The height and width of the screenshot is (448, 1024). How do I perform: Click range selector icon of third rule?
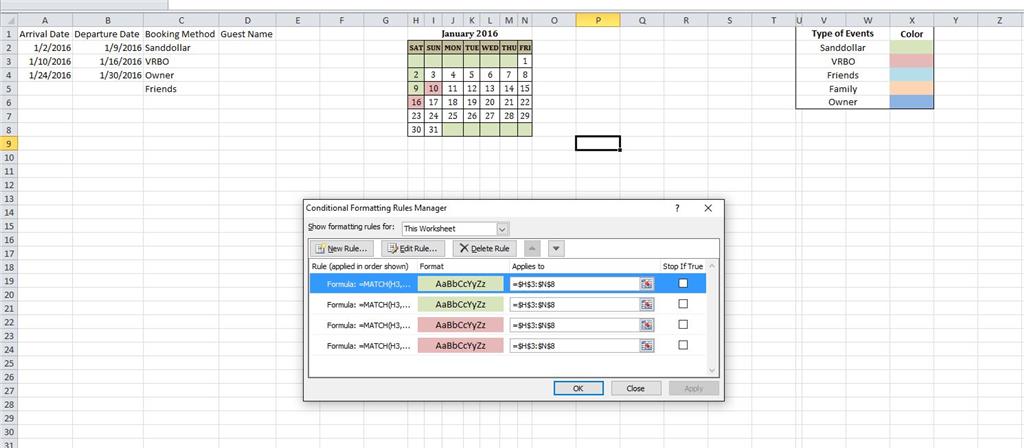point(647,325)
